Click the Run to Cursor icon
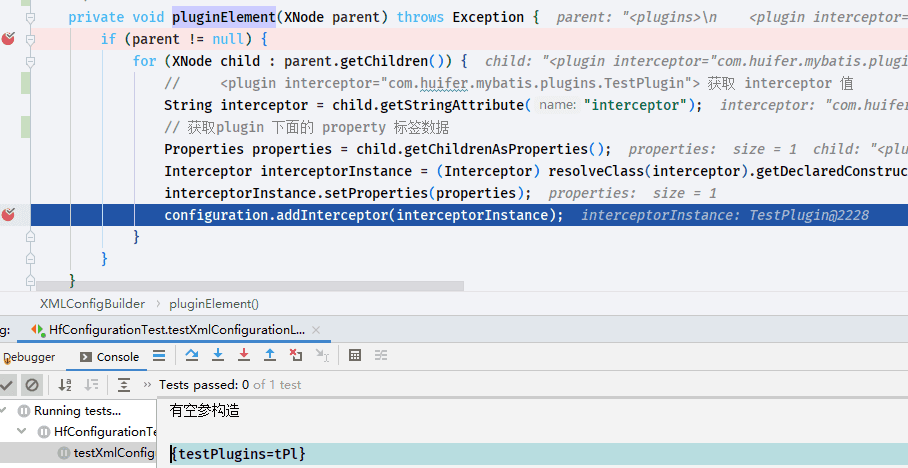The image size is (908, 468). click(x=322, y=355)
